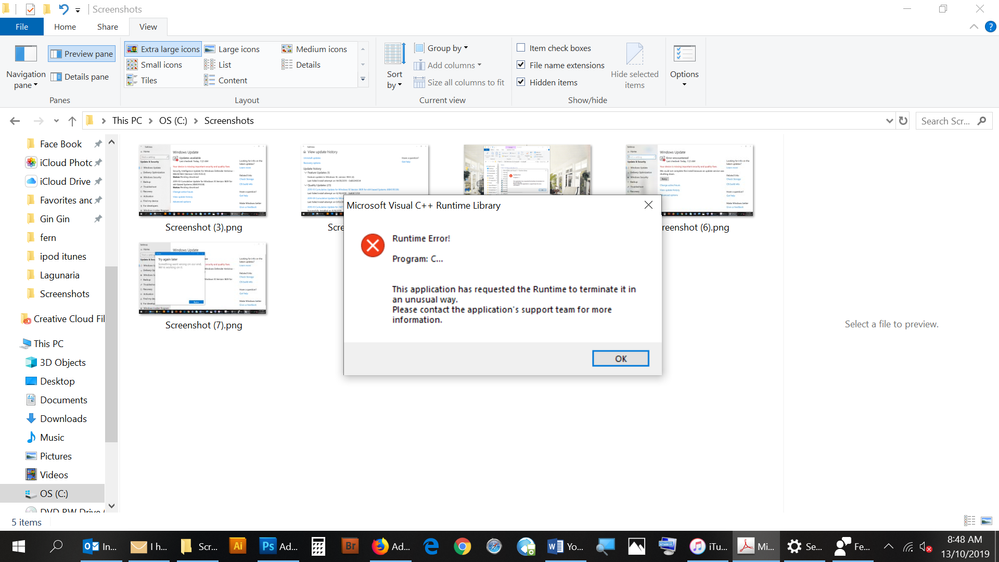Open folder Options

[684, 66]
